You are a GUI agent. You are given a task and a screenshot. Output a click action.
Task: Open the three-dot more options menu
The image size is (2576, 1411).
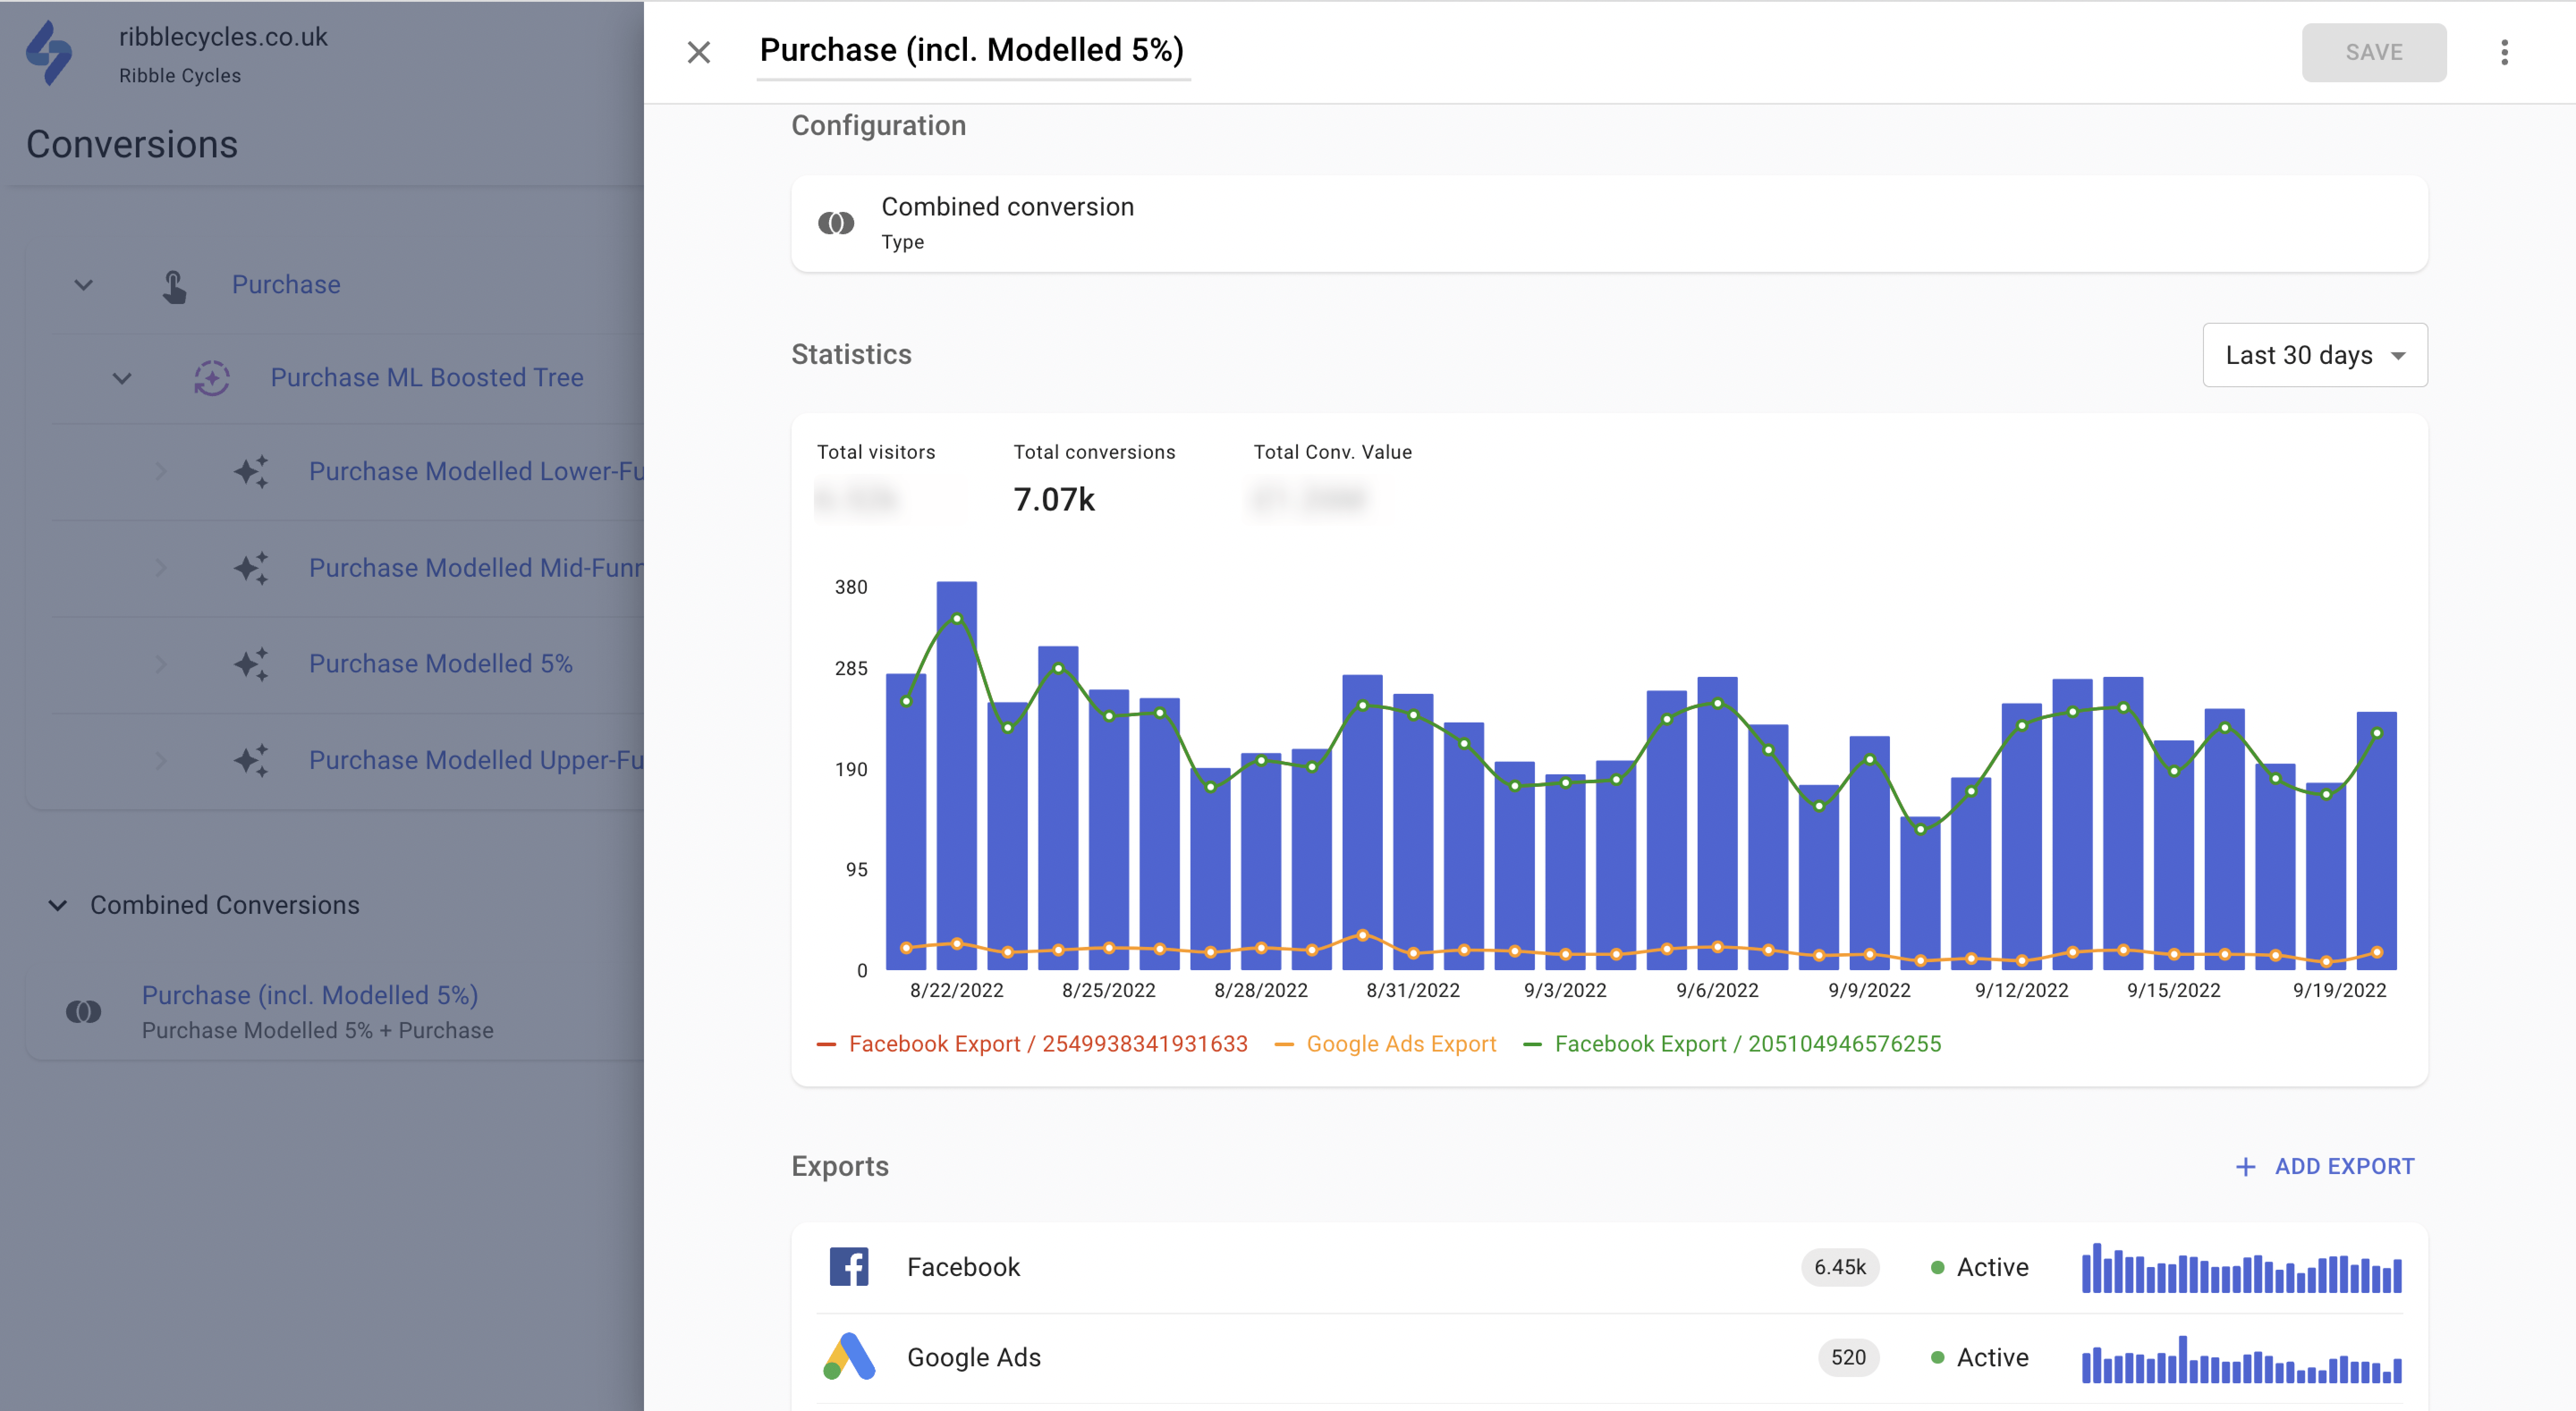coord(2504,52)
